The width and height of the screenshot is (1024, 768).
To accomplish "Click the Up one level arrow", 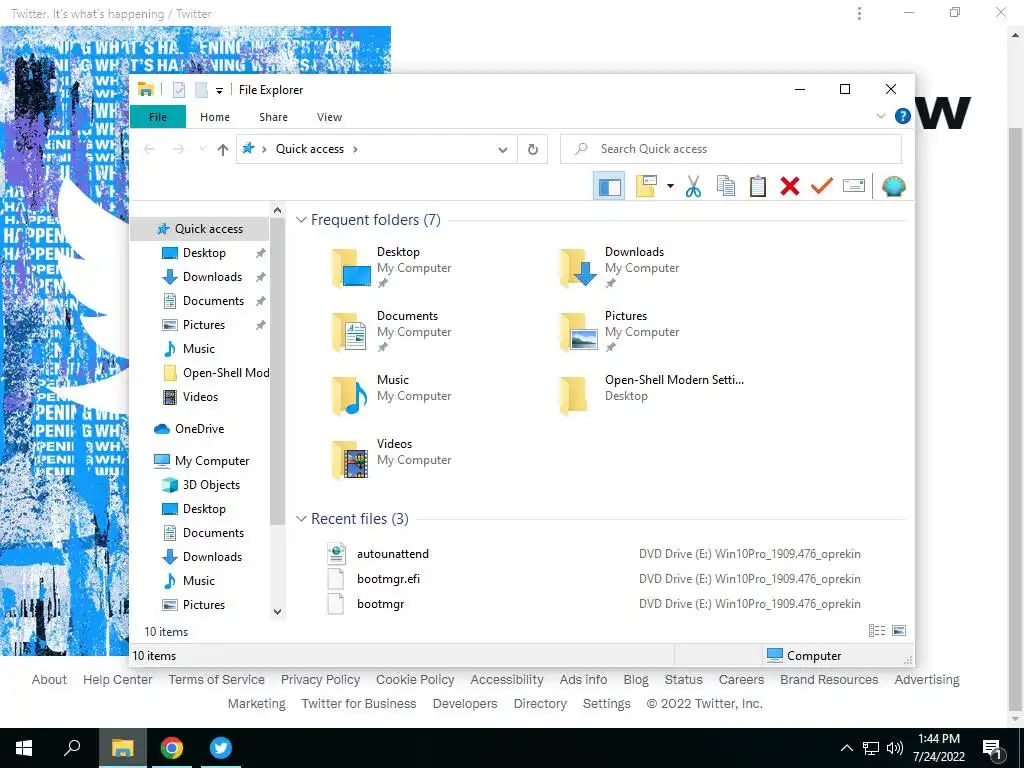I will click(223, 150).
